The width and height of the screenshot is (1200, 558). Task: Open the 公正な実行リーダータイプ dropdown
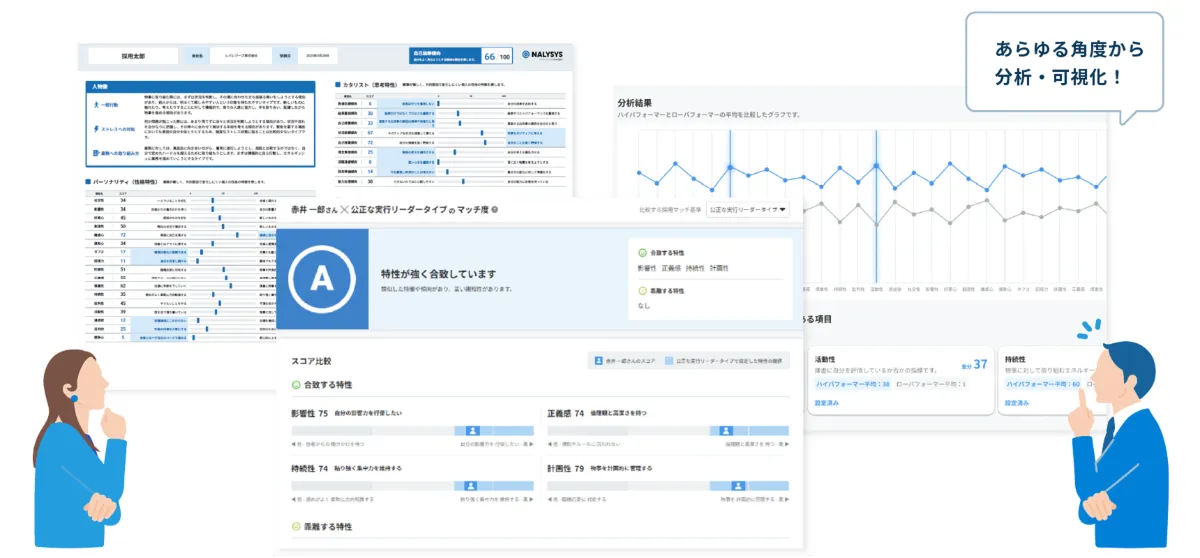pyautogui.click(x=747, y=210)
